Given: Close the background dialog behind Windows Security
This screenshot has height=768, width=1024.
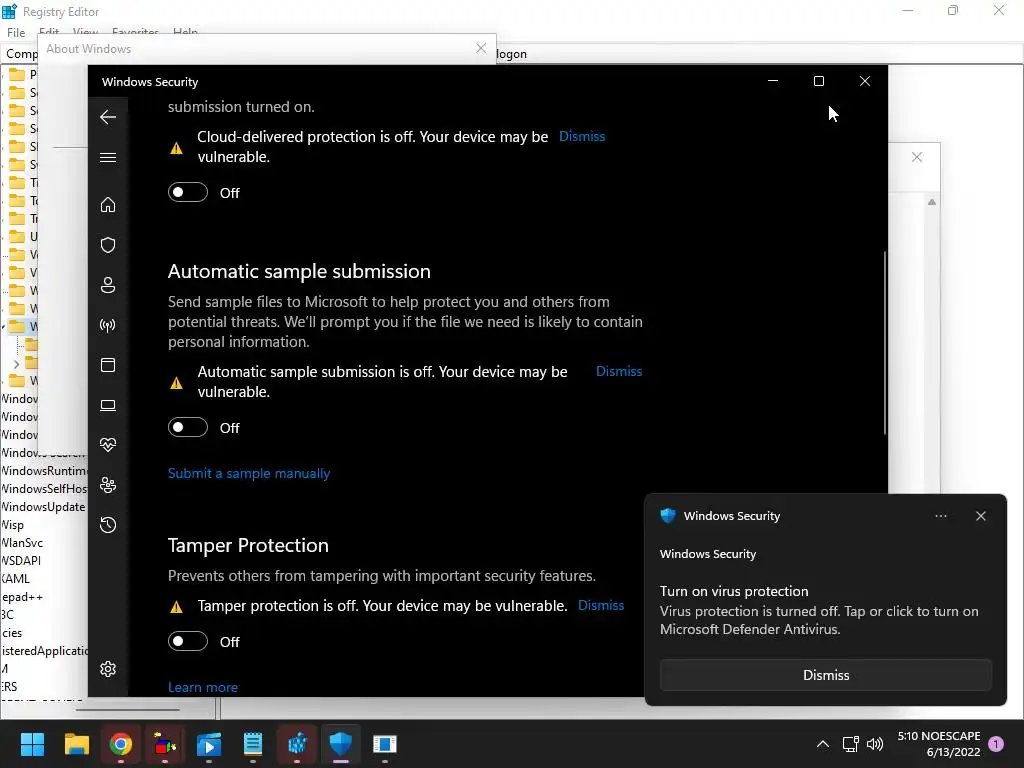Looking at the screenshot, I should (x=917, y=157).
